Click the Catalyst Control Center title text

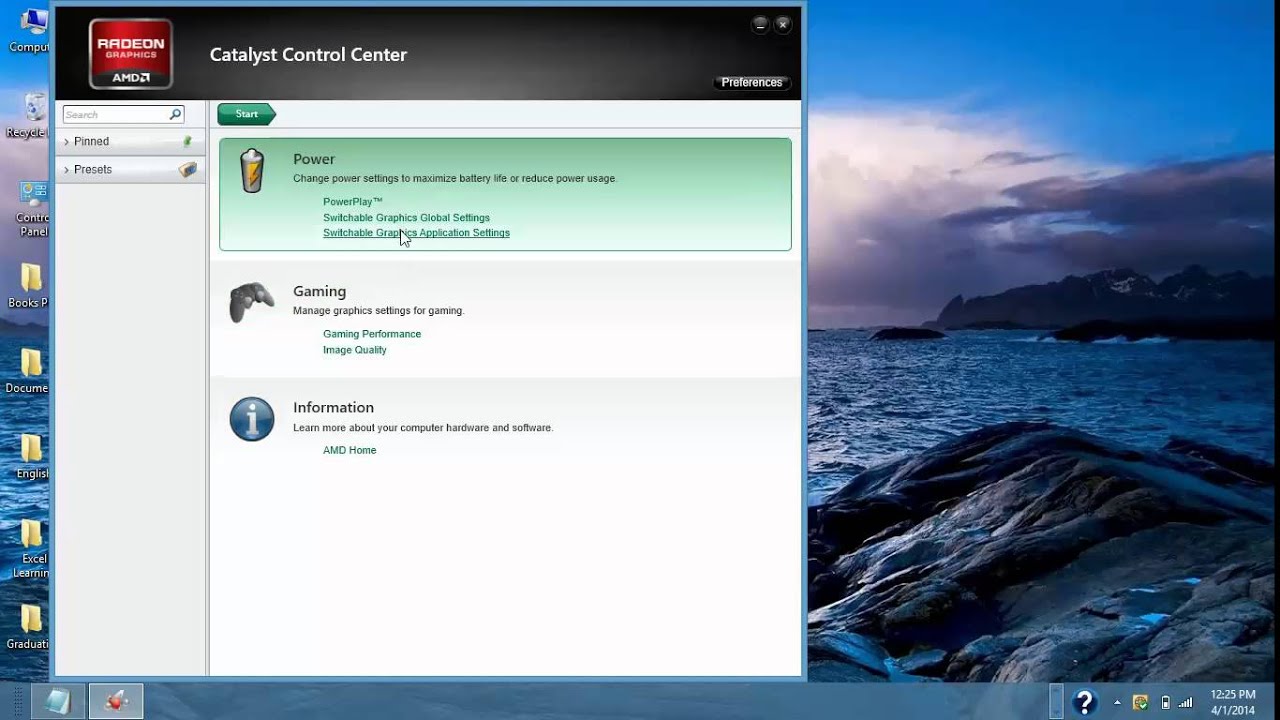[308, 55]
